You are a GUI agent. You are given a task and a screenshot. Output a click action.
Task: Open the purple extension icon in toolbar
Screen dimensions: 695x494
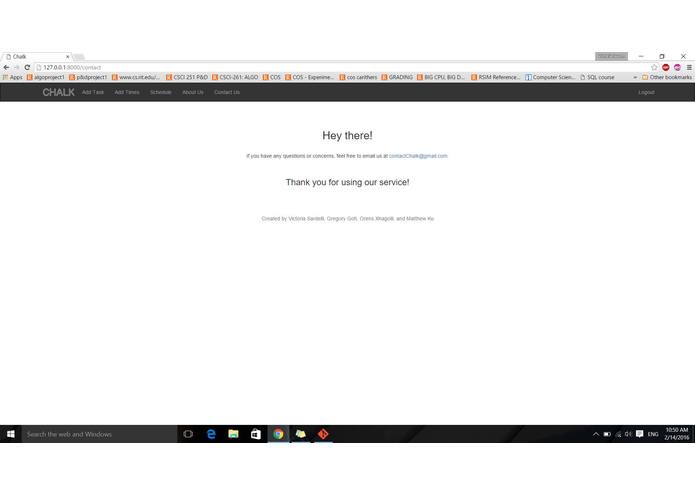point(677,67)
